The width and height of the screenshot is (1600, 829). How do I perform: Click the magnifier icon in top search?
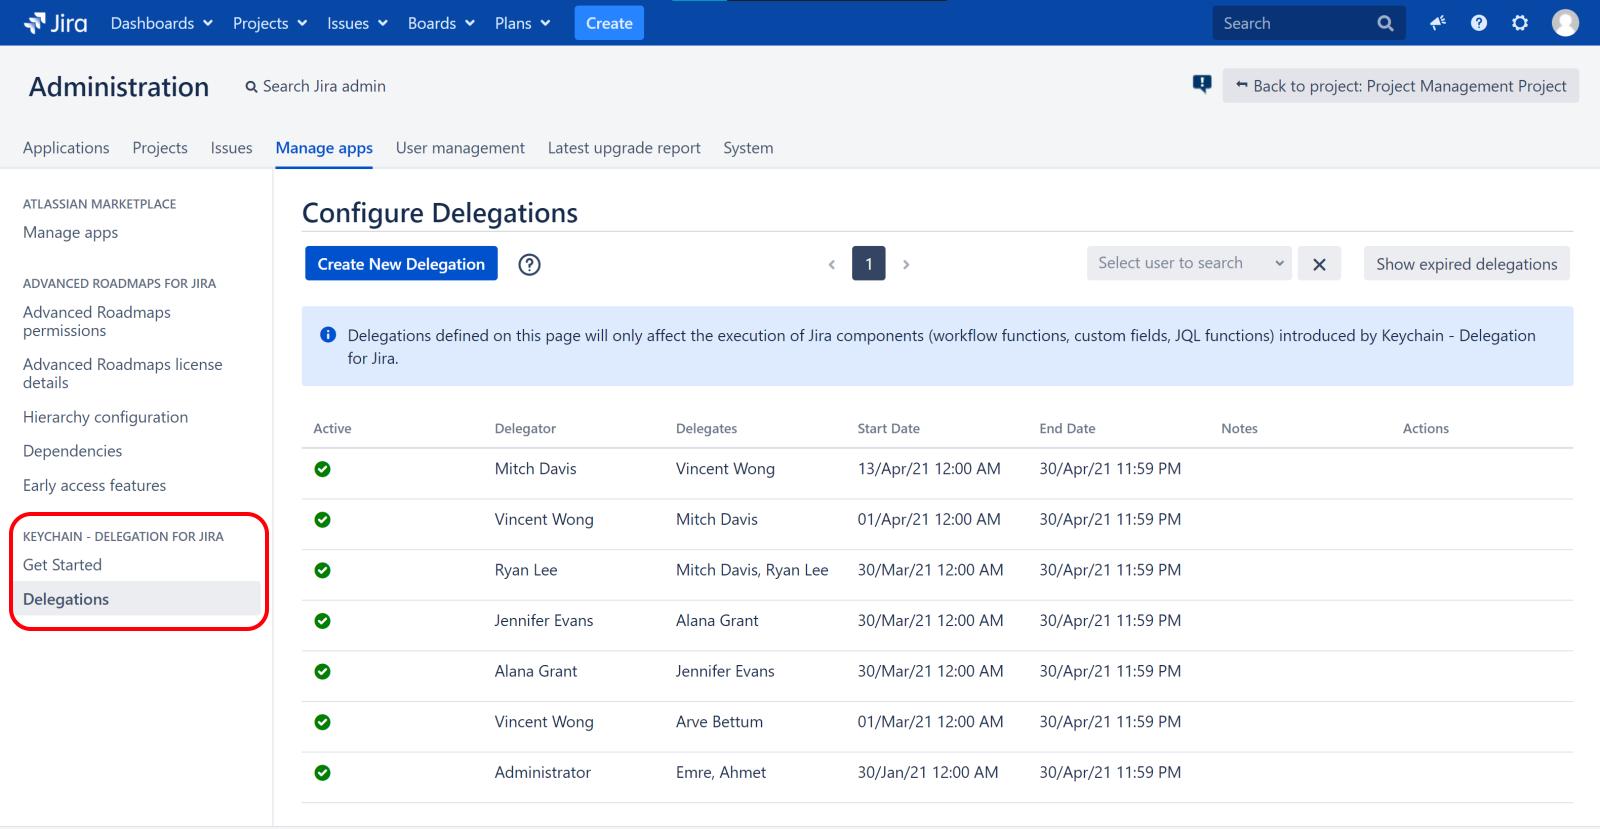(1385, 23)
